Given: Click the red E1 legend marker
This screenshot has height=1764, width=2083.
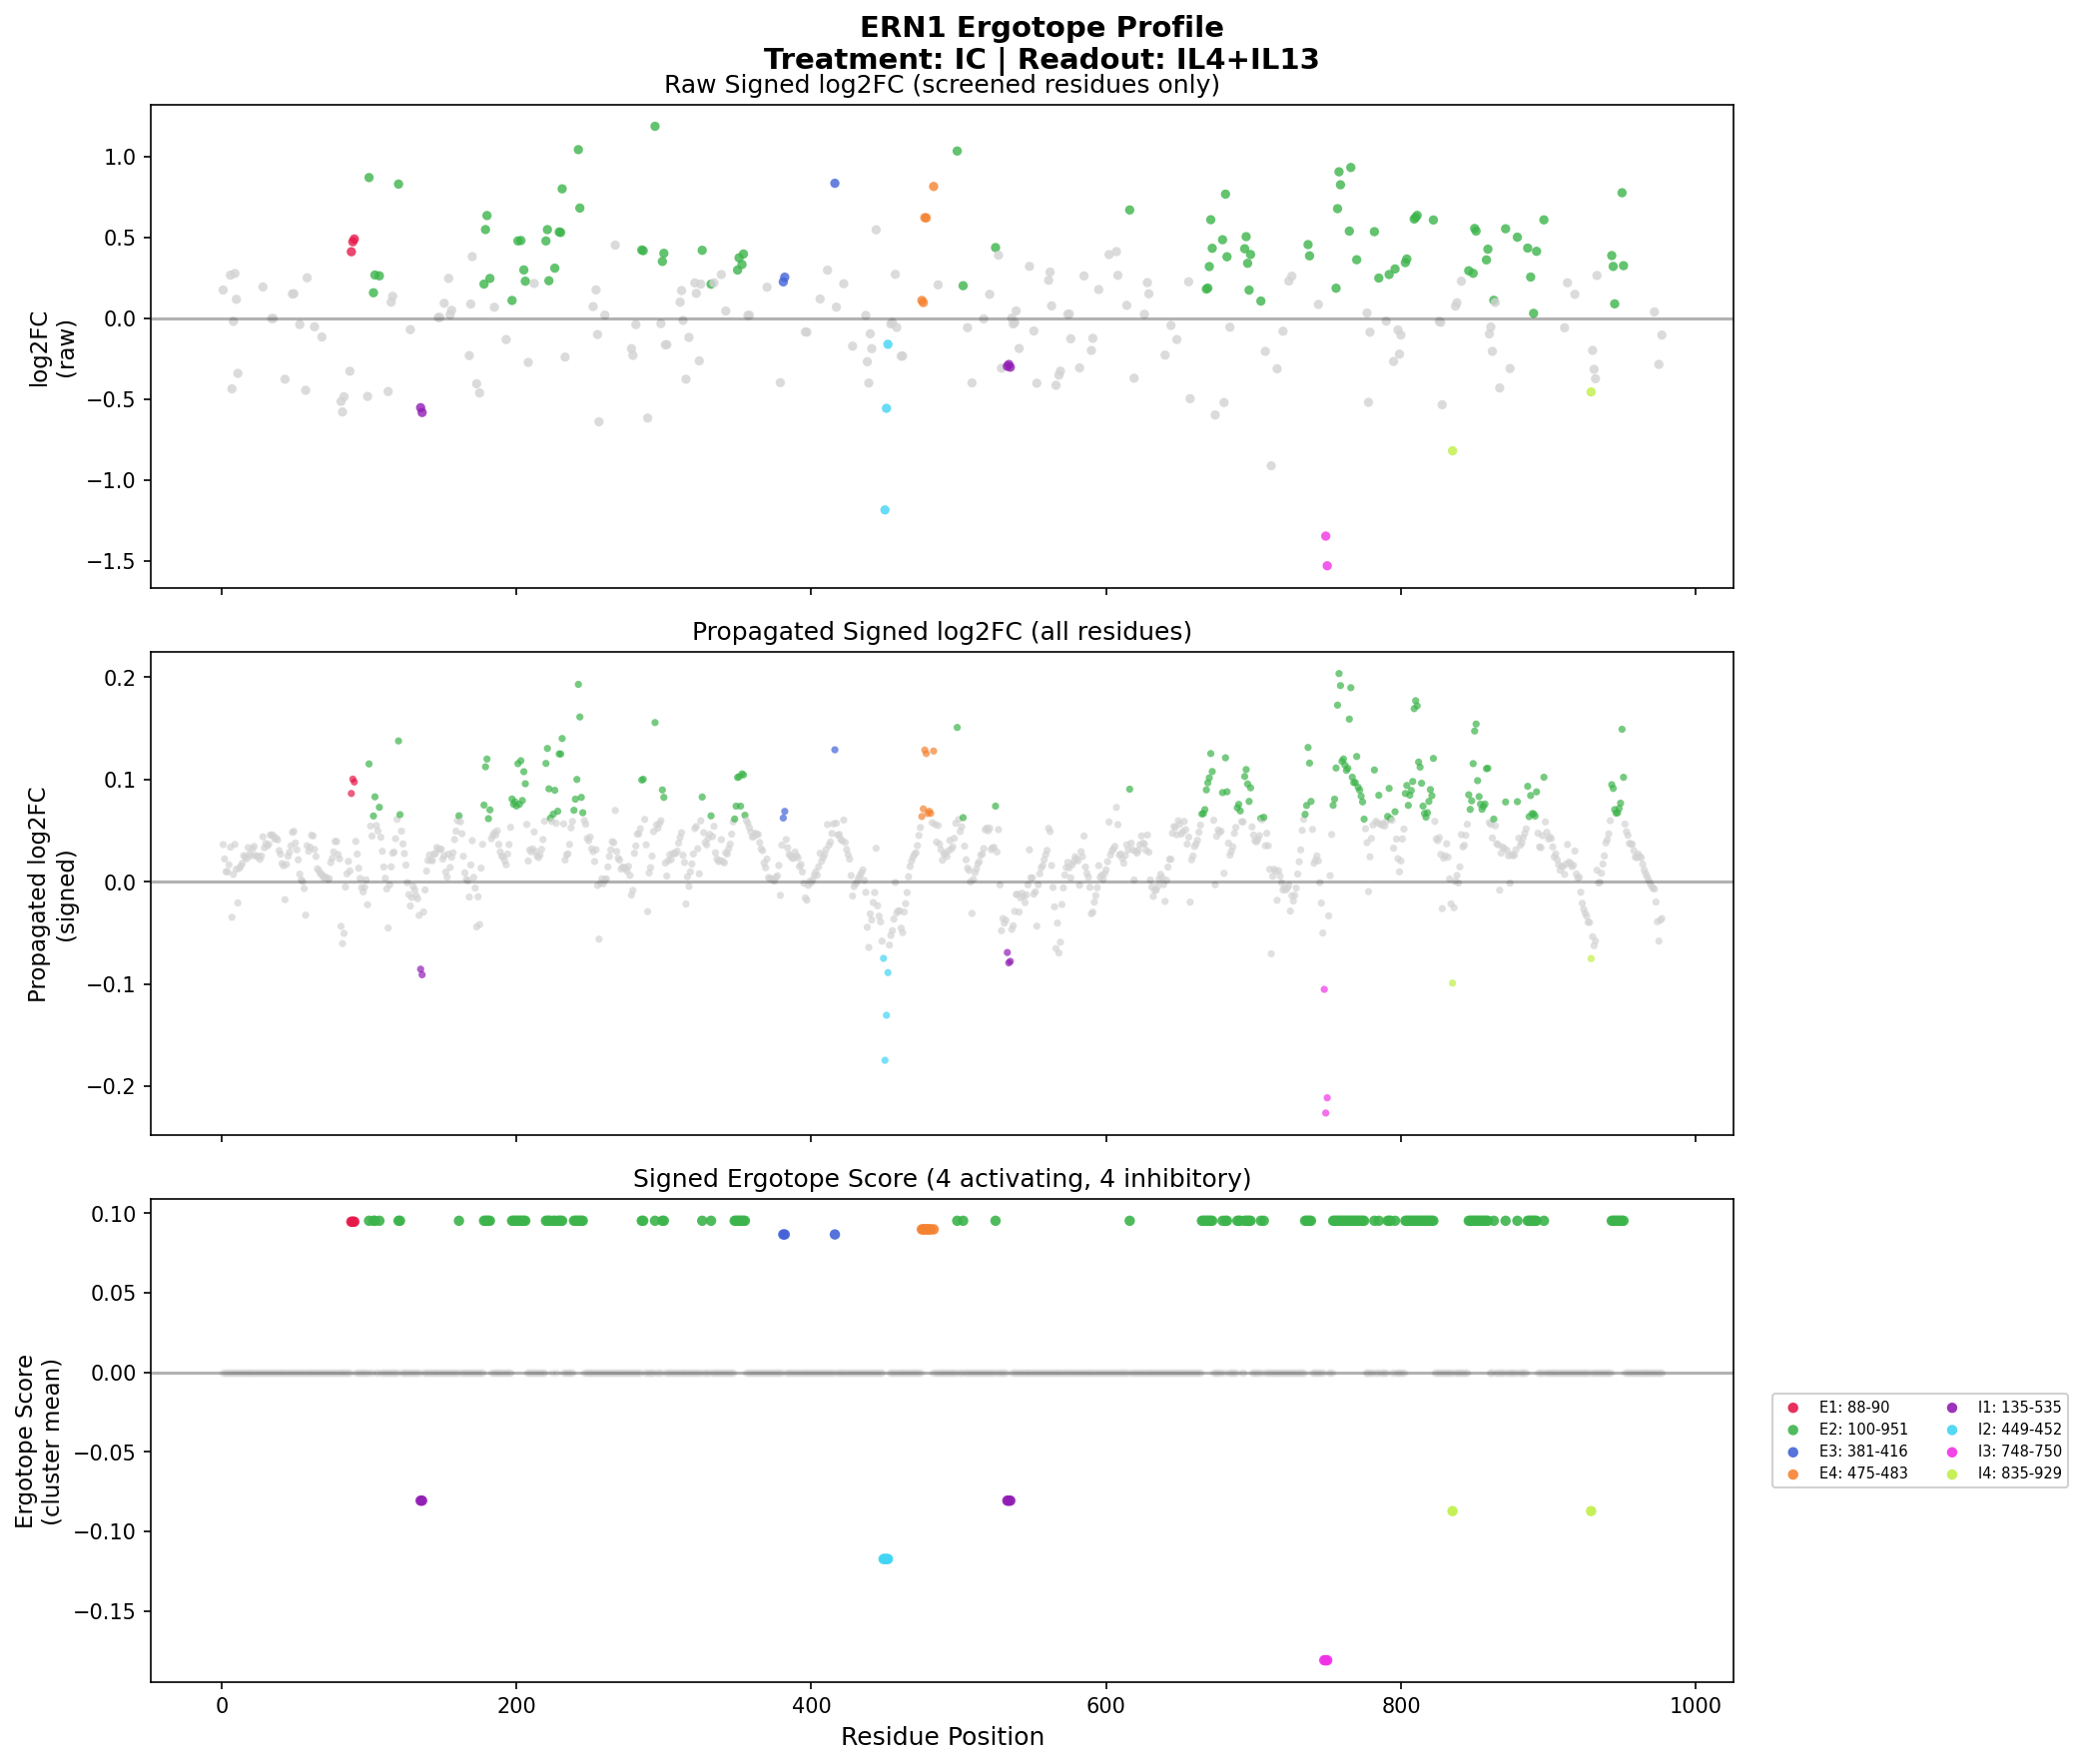Looking at the screenshot, I should point(1793,1408).
